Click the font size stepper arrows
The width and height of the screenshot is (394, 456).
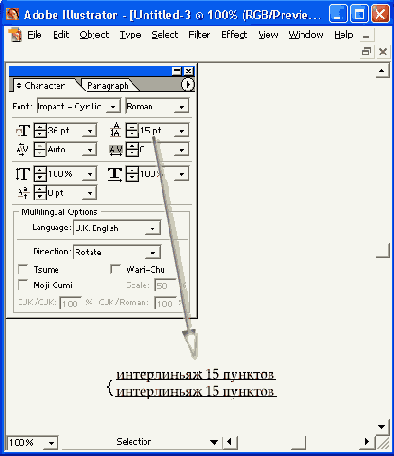(40, 130)
